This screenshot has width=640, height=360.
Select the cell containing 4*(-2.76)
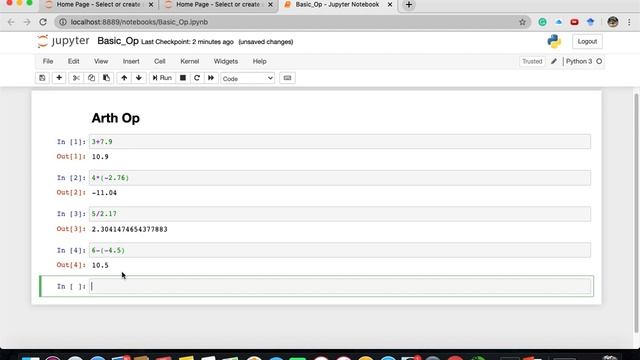(x=340, y=178)
